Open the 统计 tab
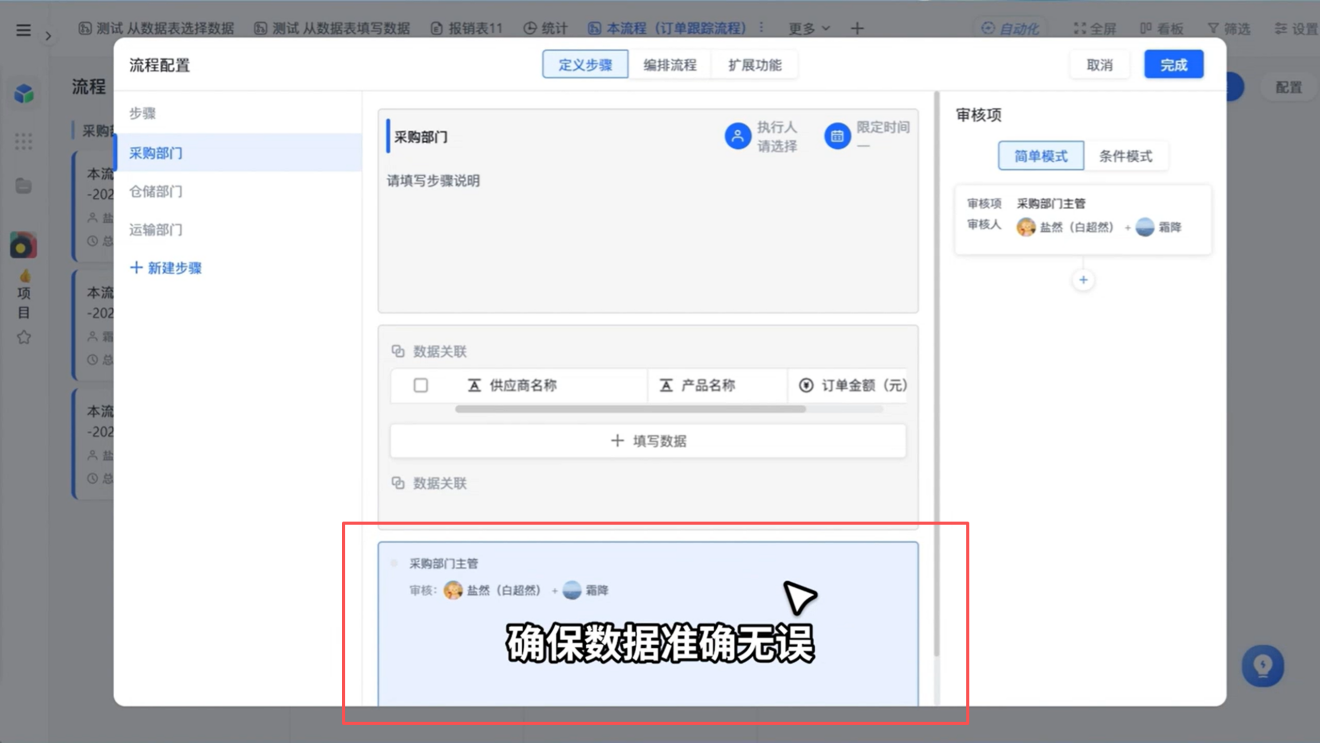This screenshot has height=743, width=1320. coord(545,28)
